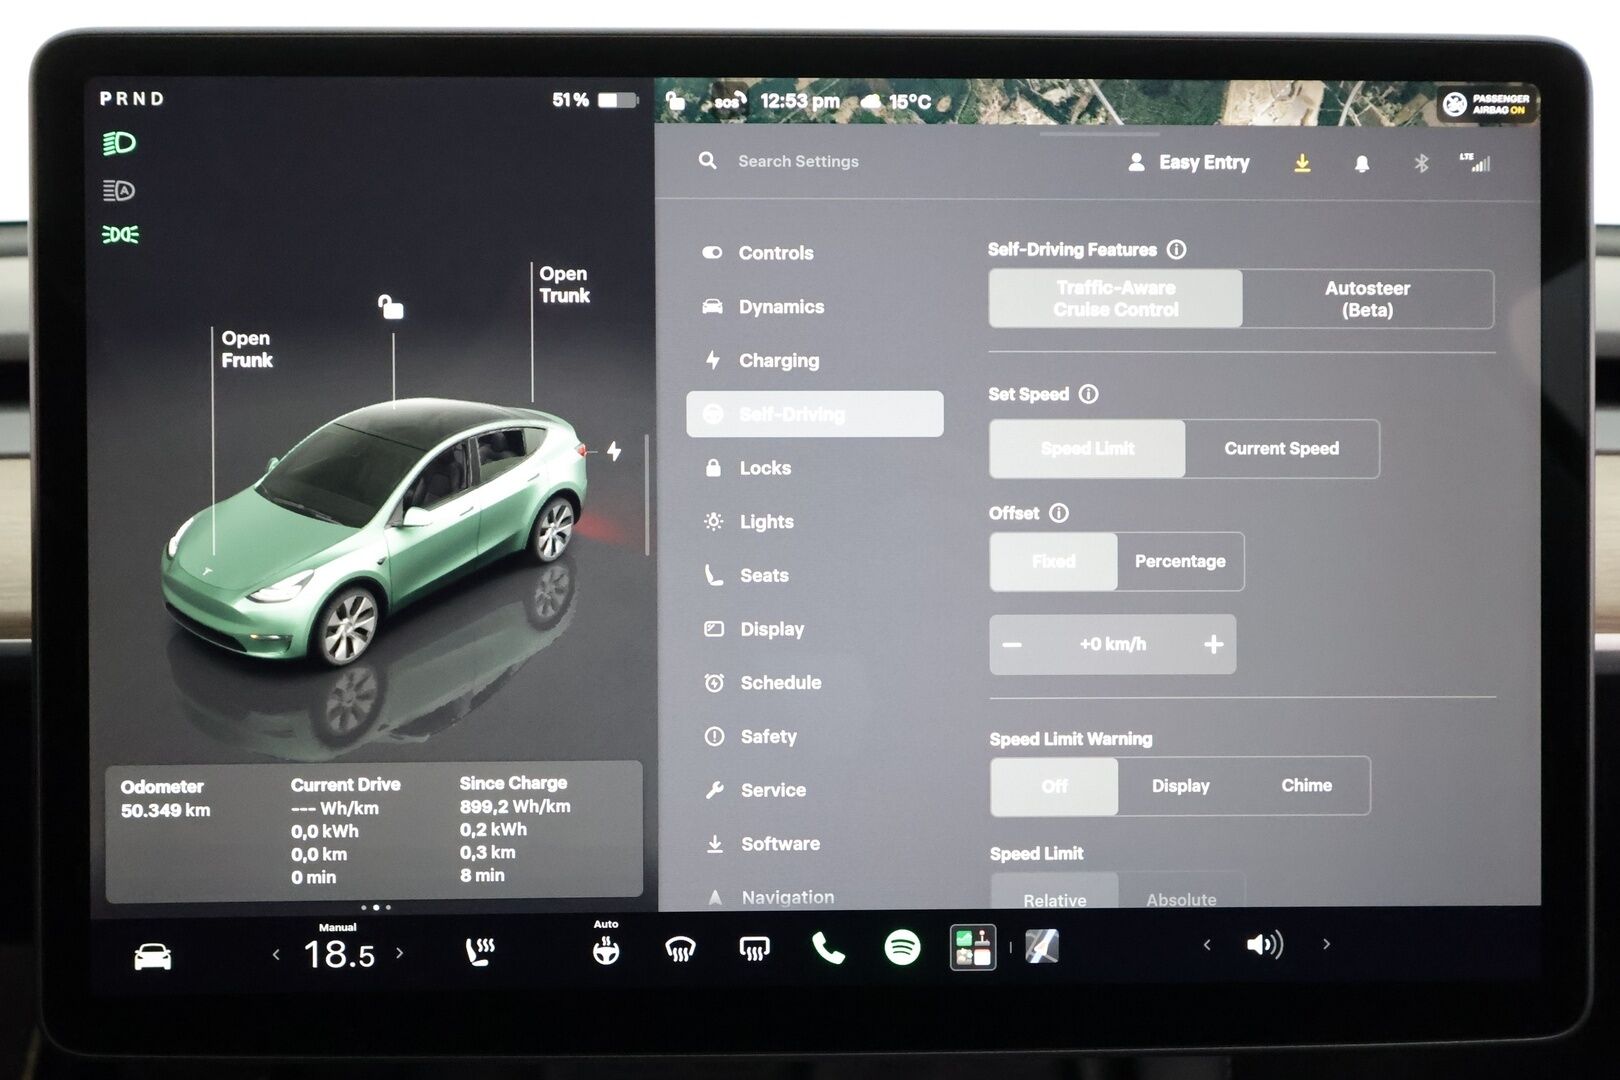Increase cabin temperature with right chevron
The width and height of the screenshot is (1620, 1080).
[400, 953]
